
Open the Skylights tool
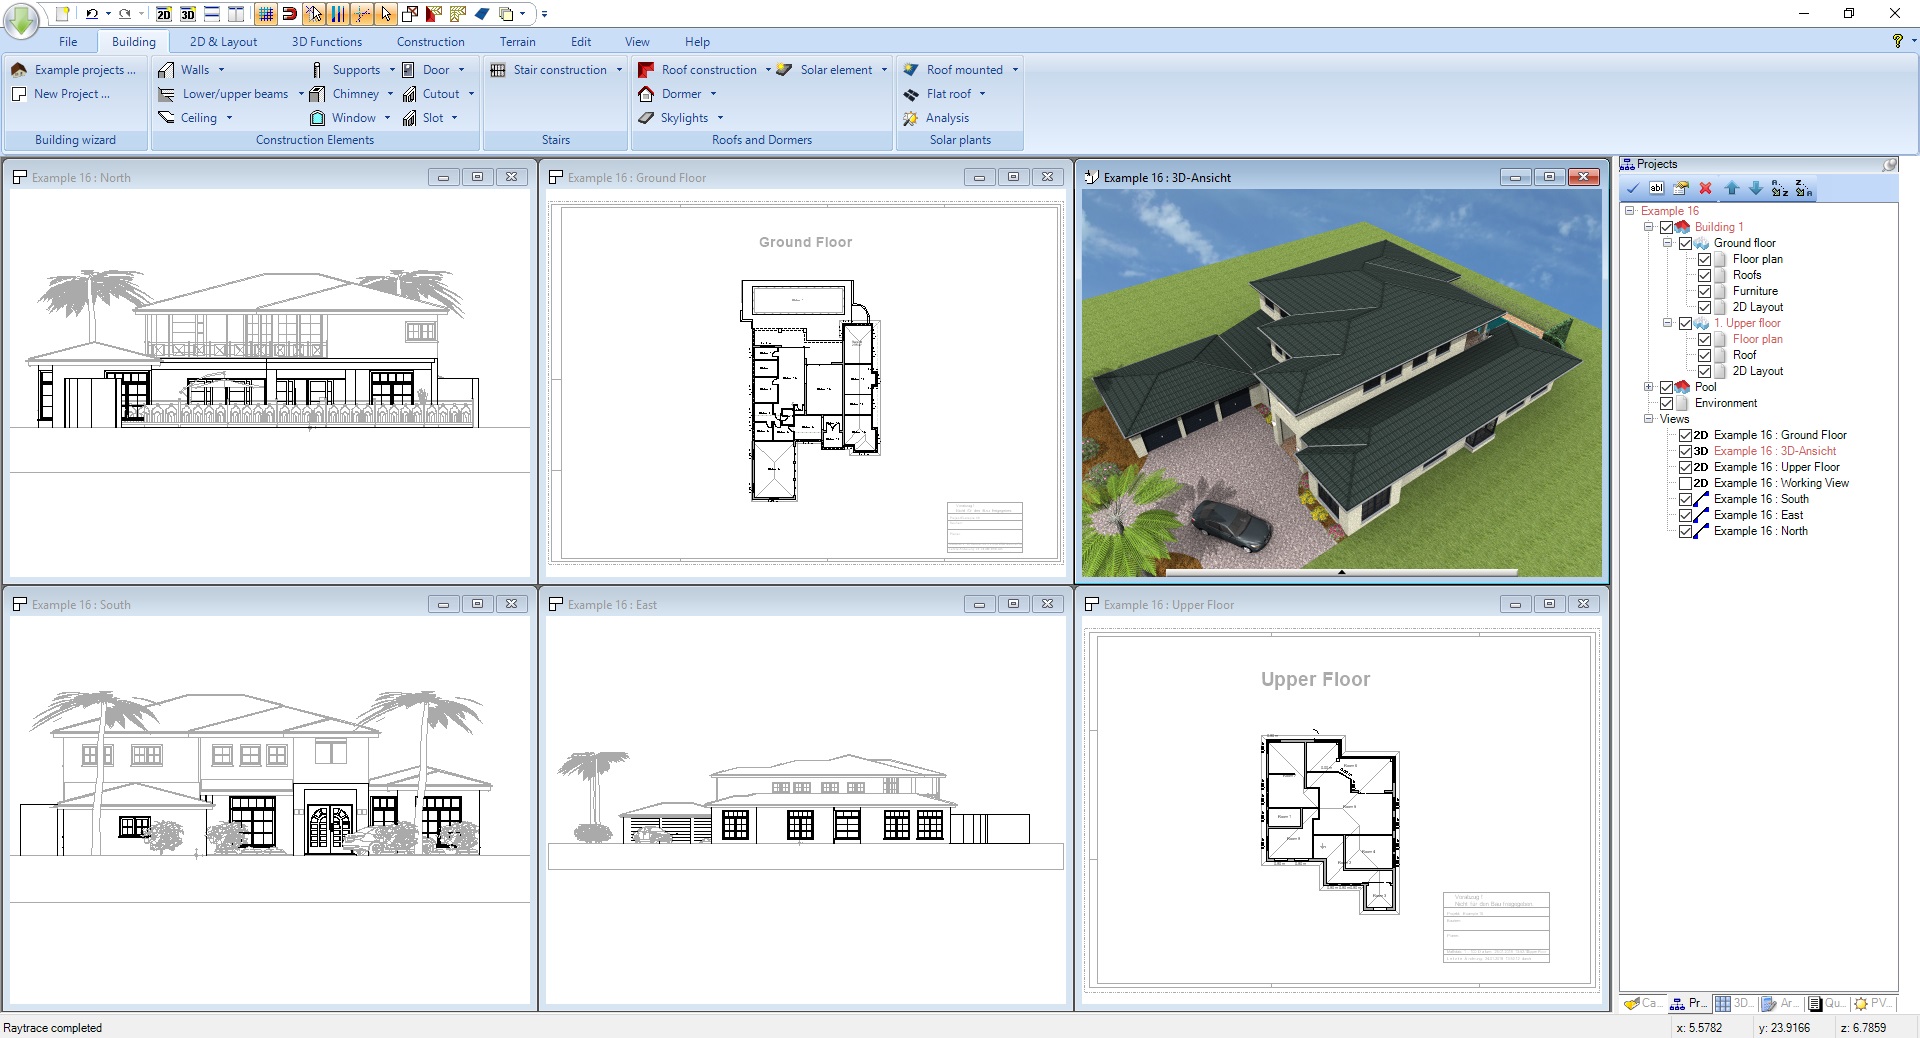683,117
